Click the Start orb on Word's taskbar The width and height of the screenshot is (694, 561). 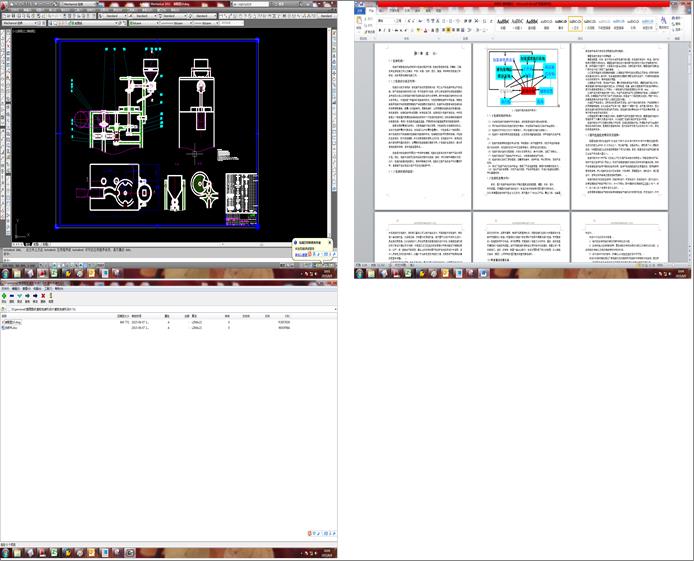359,273
